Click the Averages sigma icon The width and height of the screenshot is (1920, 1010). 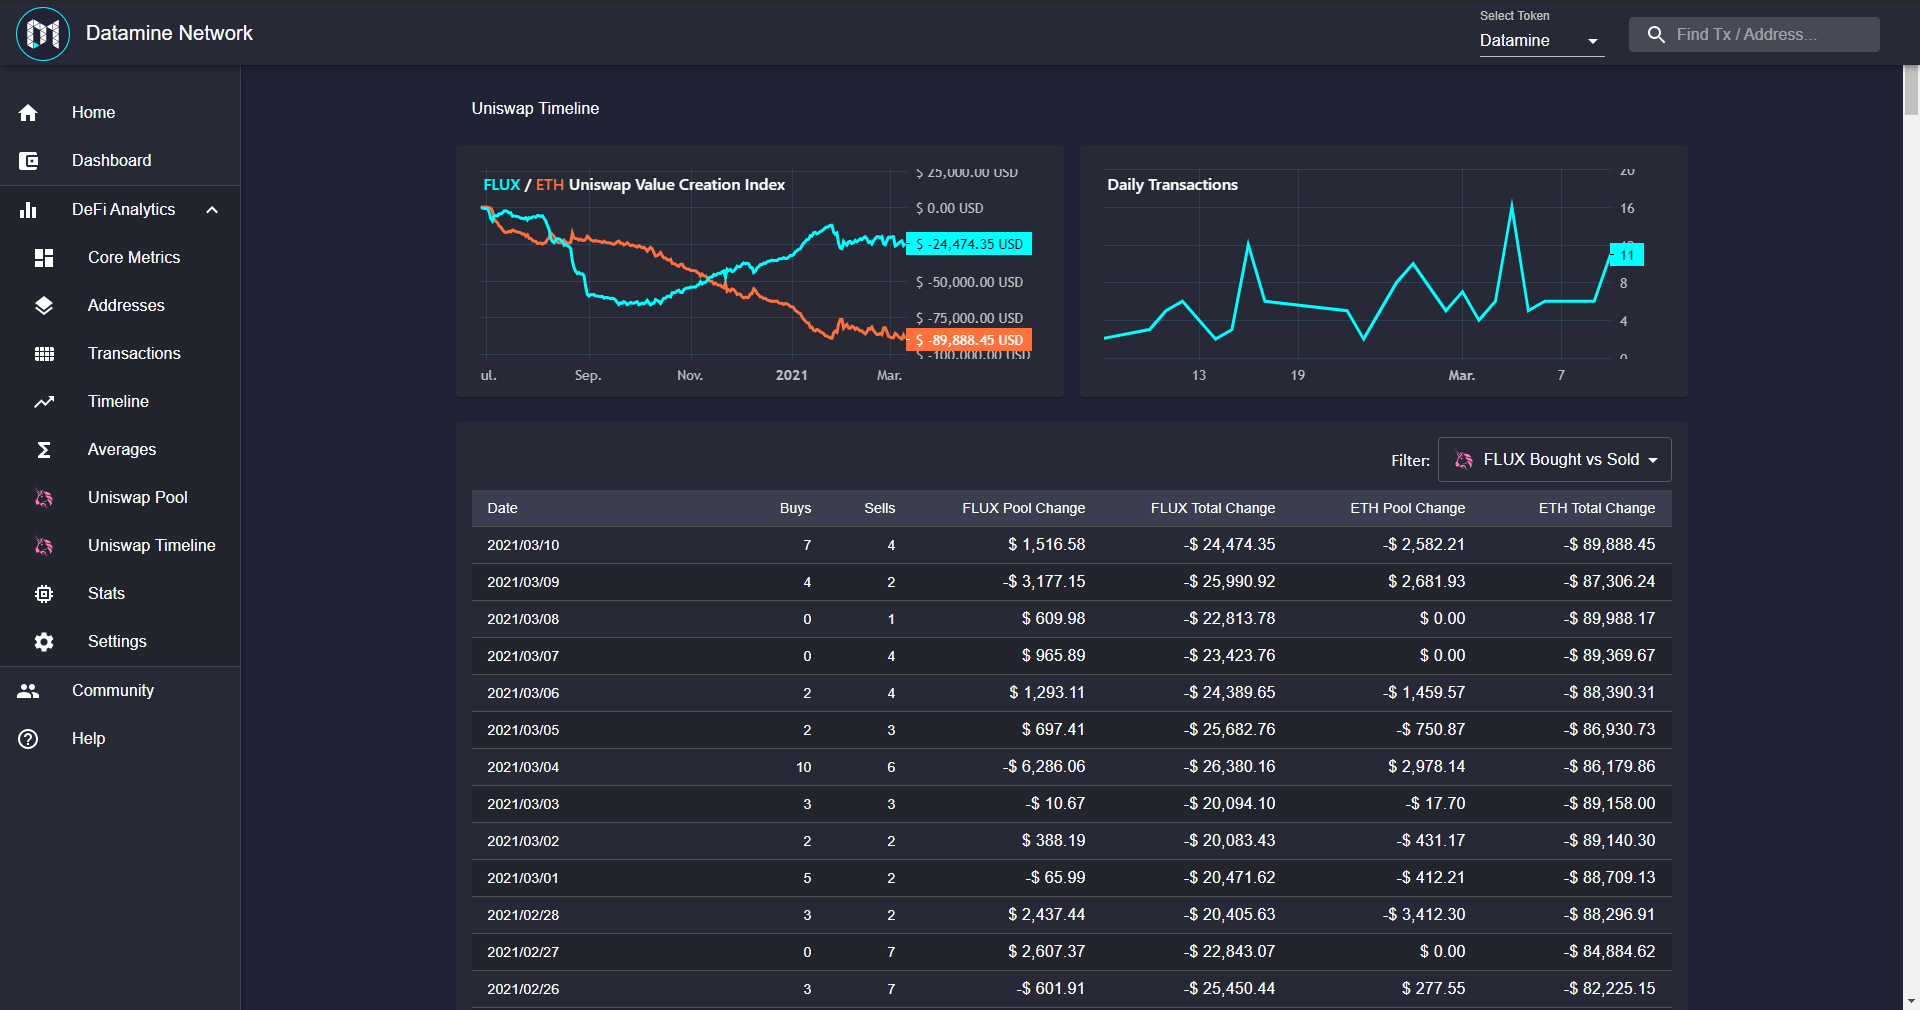(x=44, y=450)
